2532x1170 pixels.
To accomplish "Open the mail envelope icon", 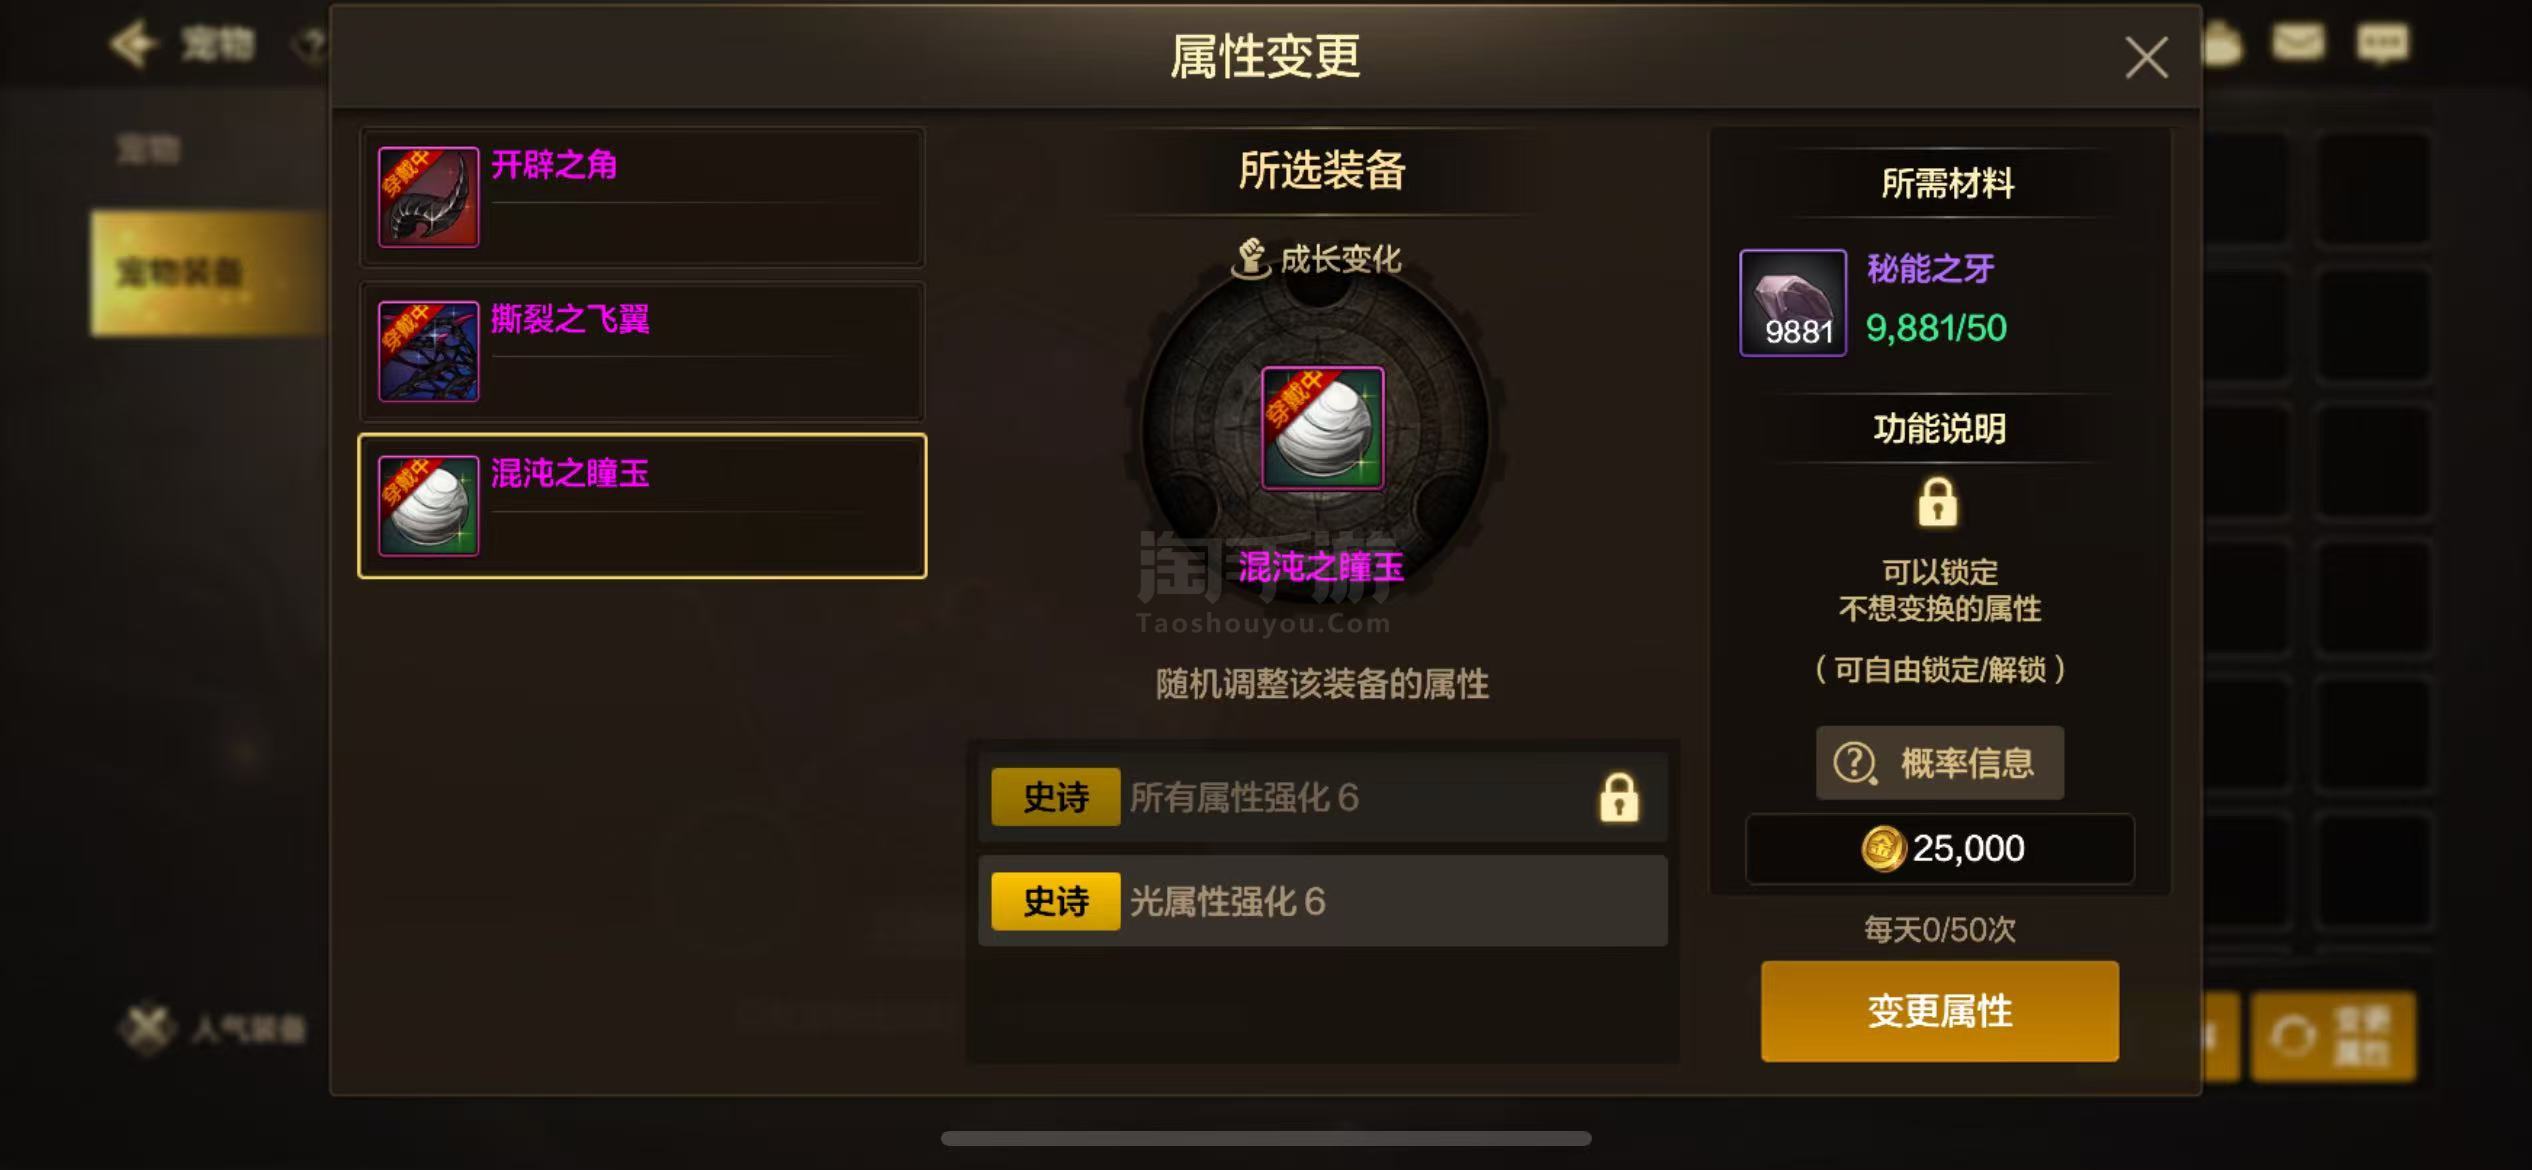I will 2297,42.
